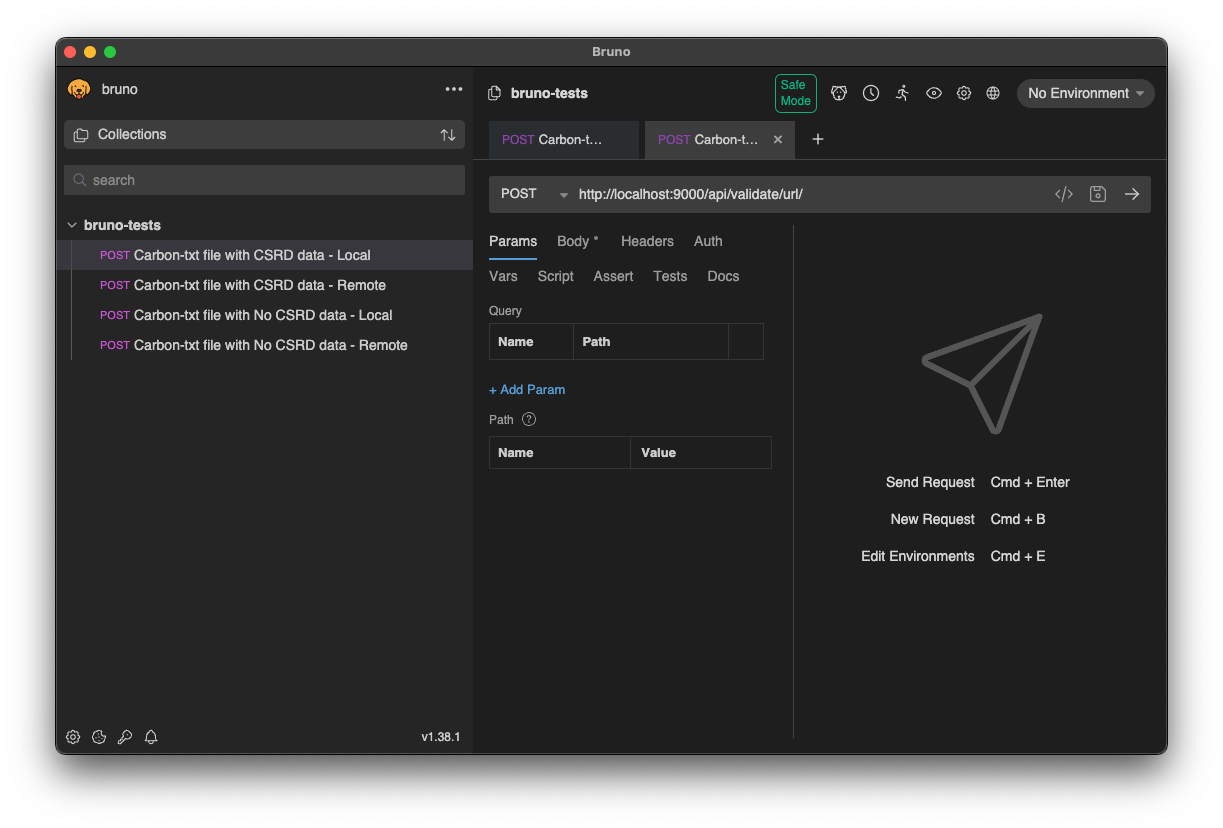Open the Assert tab

613,276
